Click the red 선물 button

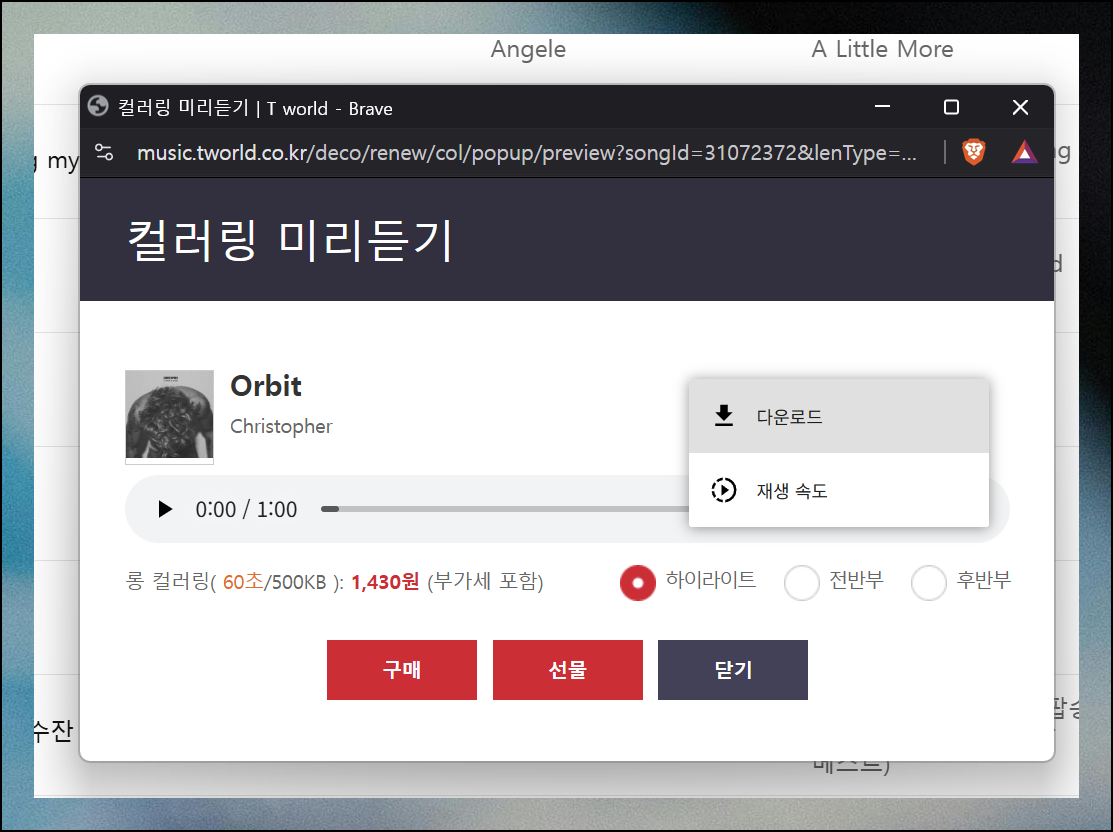point(568,669)
